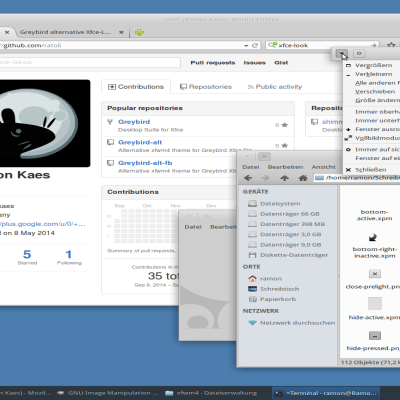Click the 1 Following counter
This screenshot has height=400, width=400.
69,257
